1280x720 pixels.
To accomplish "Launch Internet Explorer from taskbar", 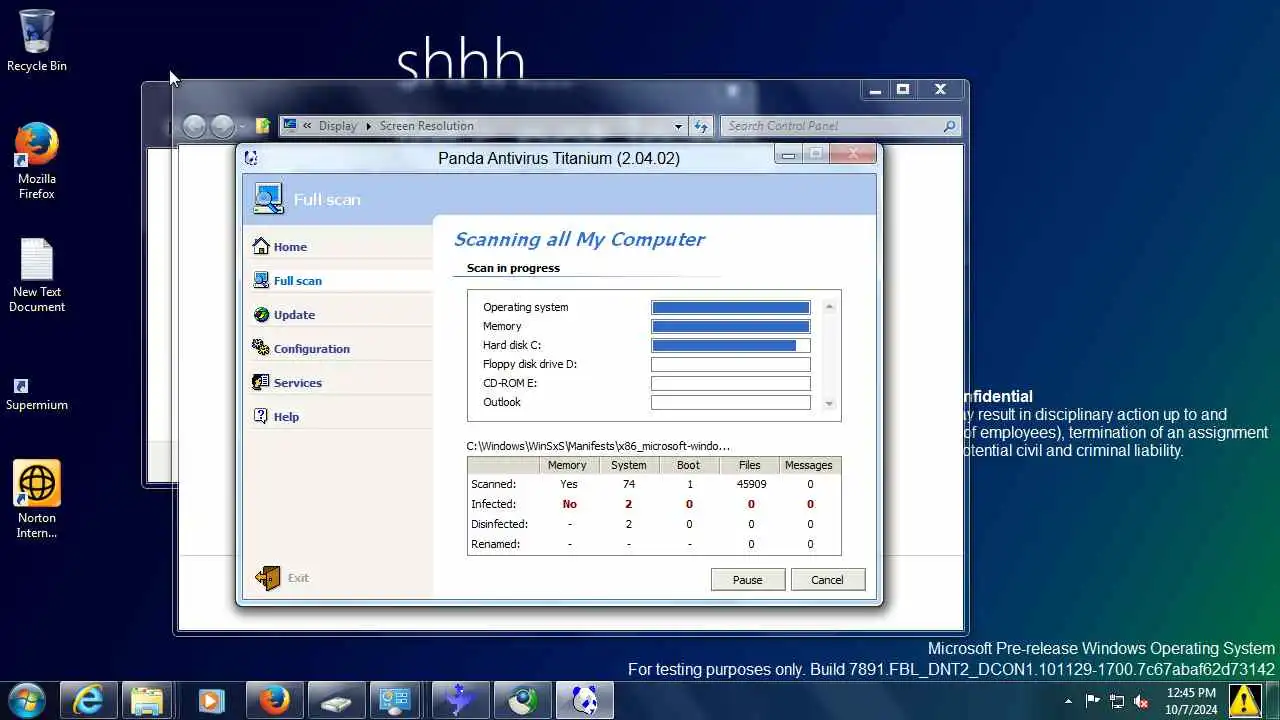I will [x=88, y=701].
